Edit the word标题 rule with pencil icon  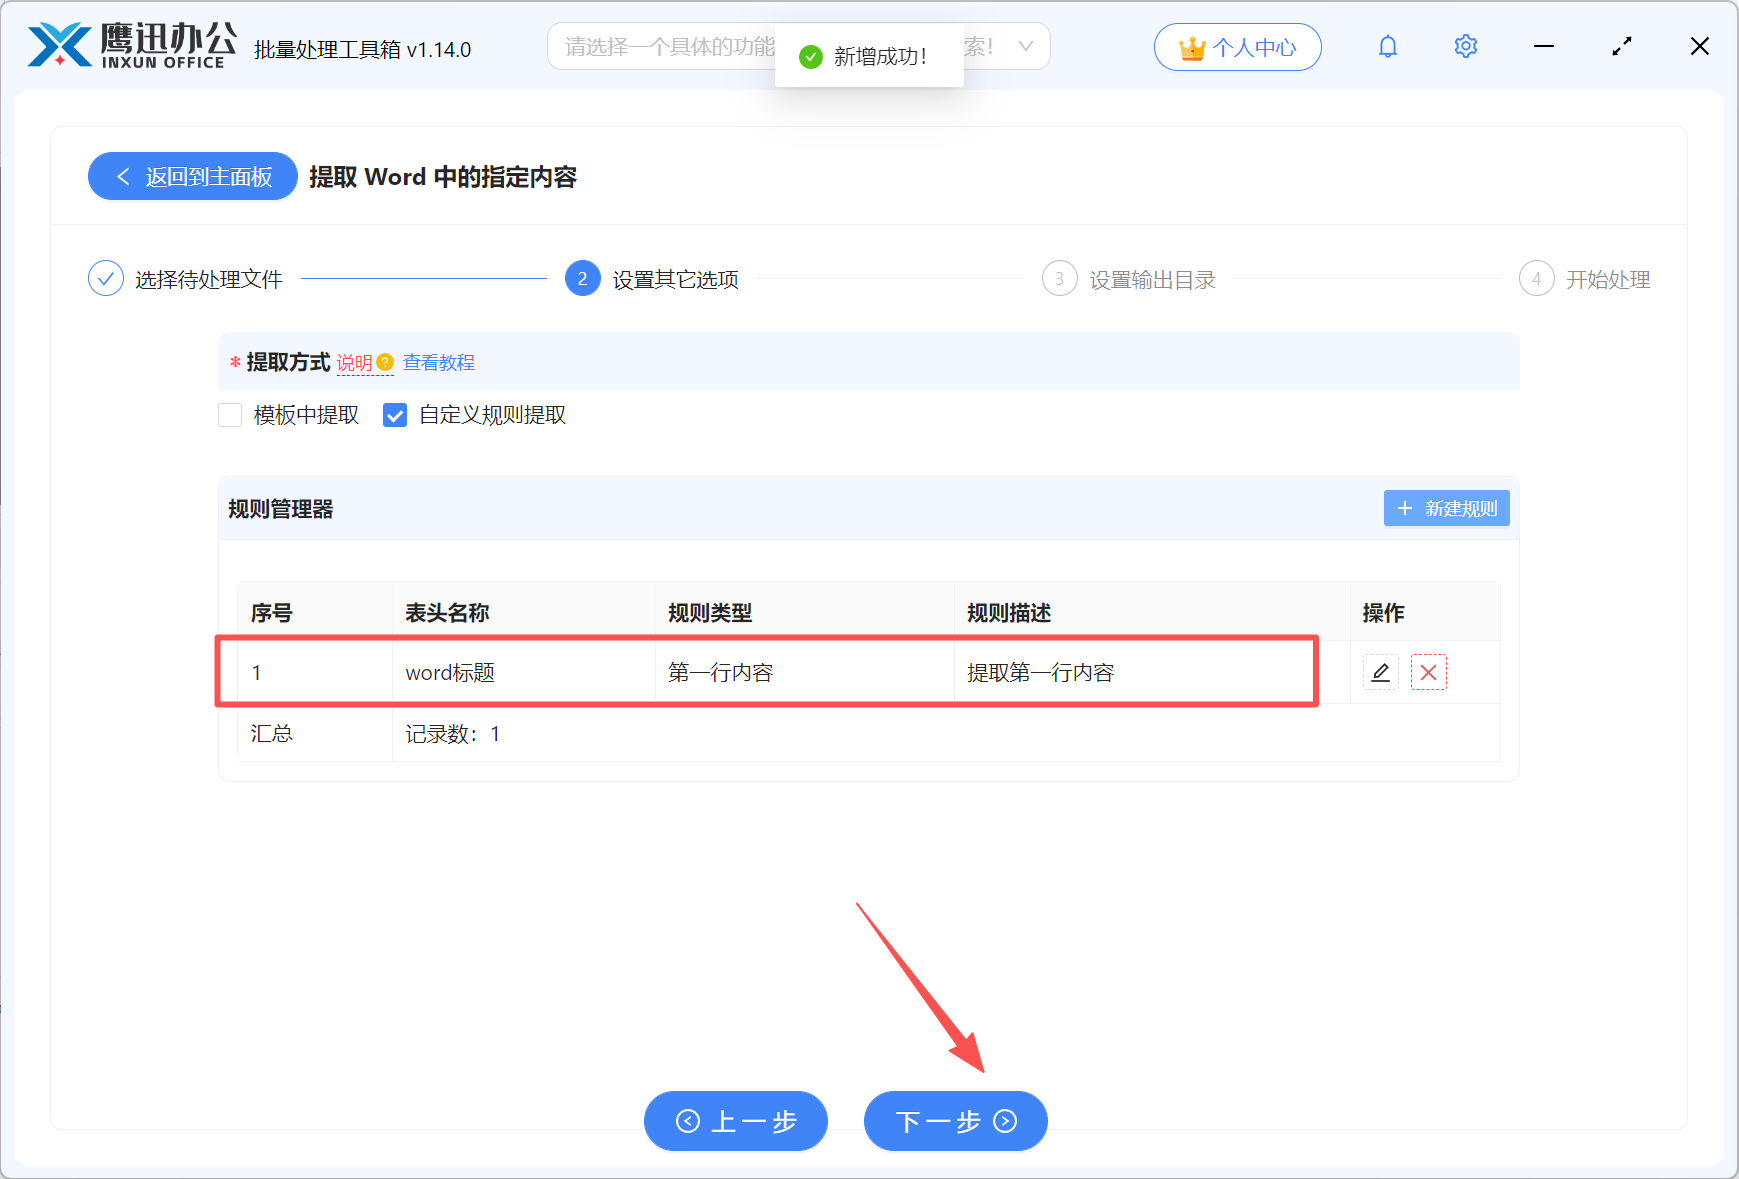[1380, 672]
